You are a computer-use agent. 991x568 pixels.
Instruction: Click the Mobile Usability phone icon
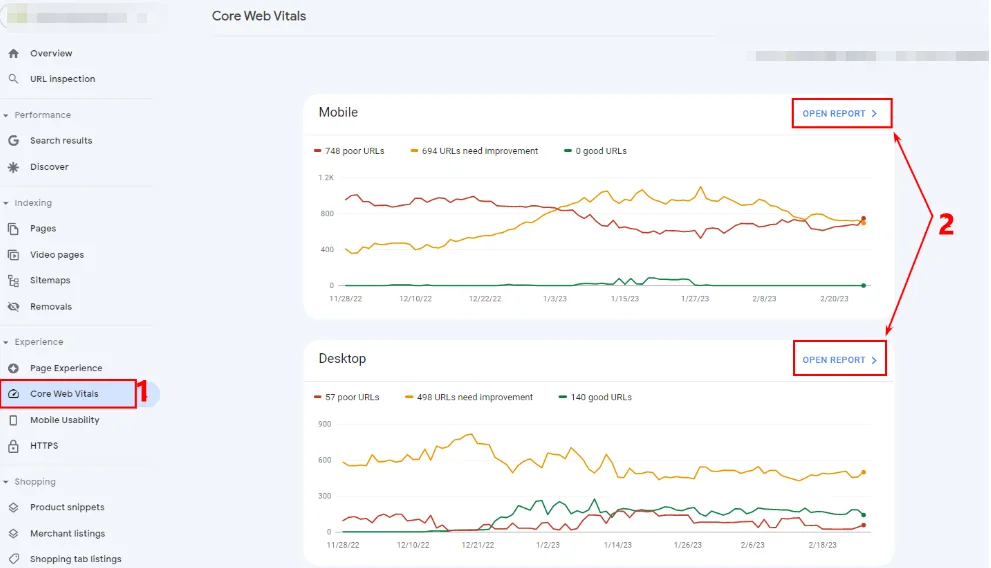tap(13, 420)
